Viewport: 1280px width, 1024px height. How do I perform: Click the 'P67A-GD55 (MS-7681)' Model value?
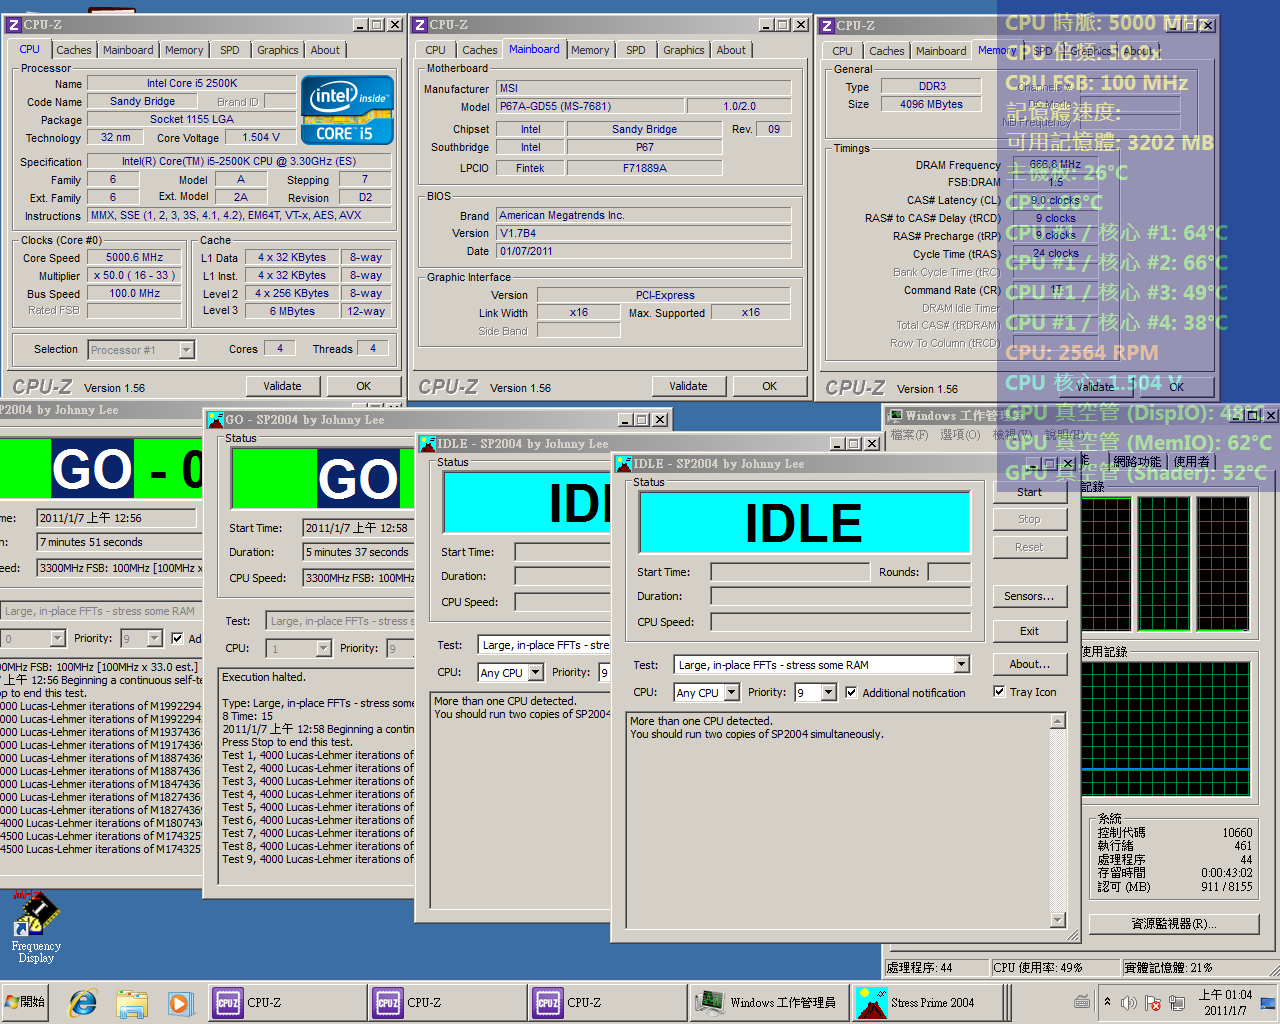[590, 106]
